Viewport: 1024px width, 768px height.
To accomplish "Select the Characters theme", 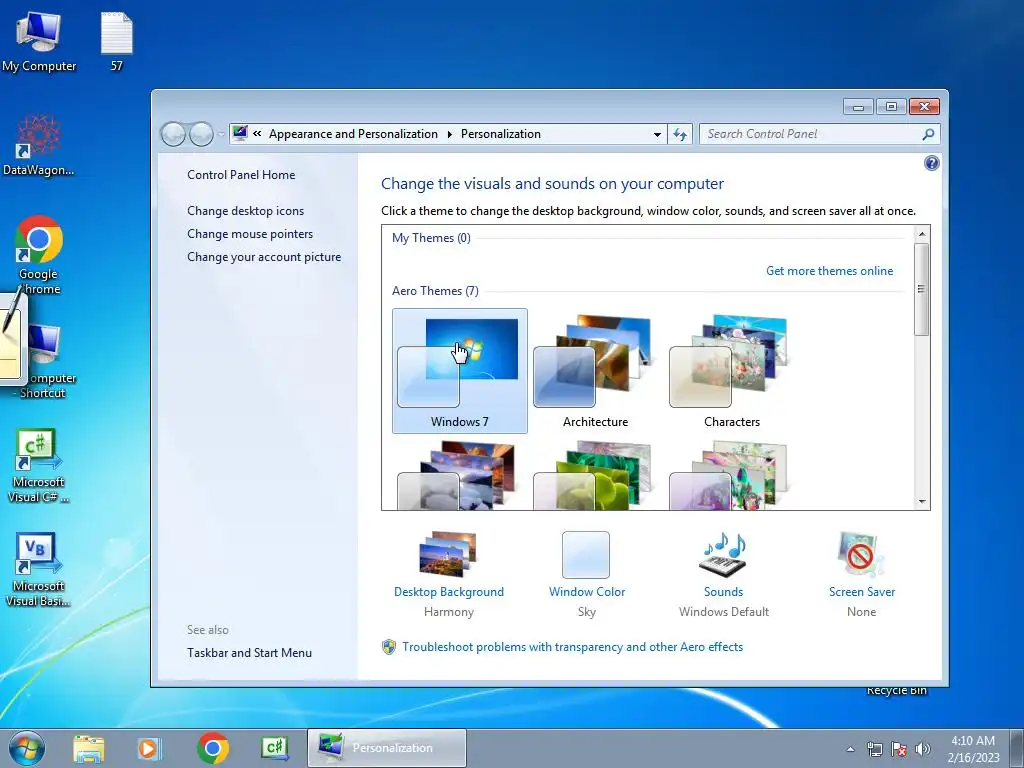I will tap(731, 371).
